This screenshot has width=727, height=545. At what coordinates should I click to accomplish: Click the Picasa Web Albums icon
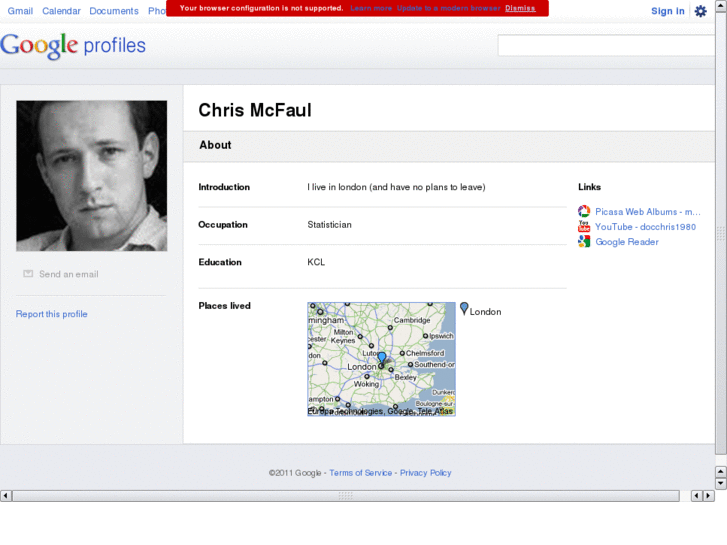click(584, 212)
